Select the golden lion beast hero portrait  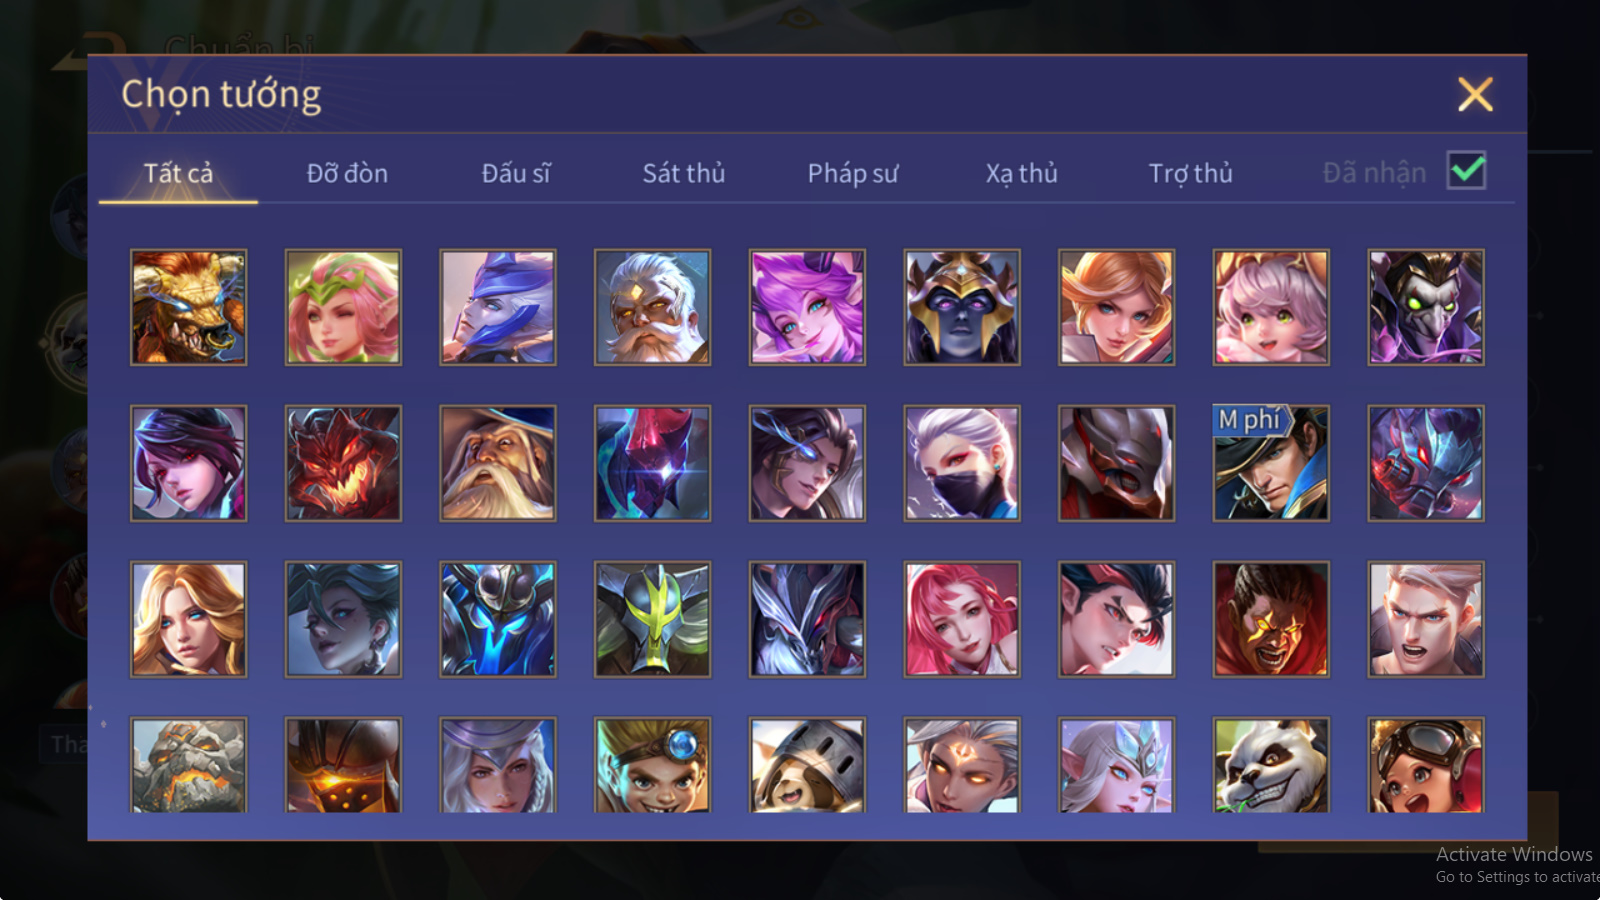pos(188,307)
